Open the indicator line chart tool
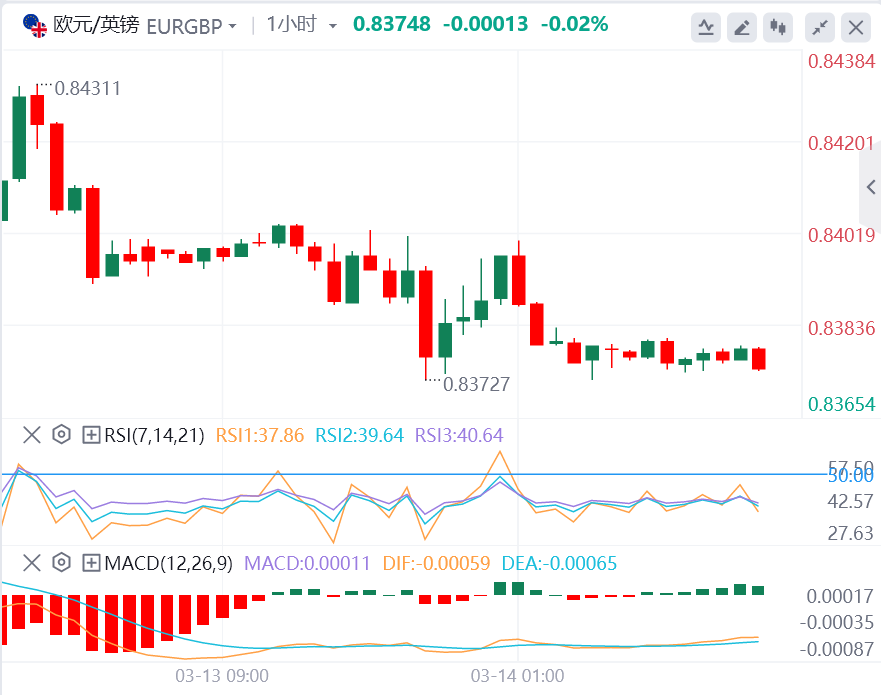Image resolution: width=881 pixels, height=695 pixels. [x=706, y=27]
